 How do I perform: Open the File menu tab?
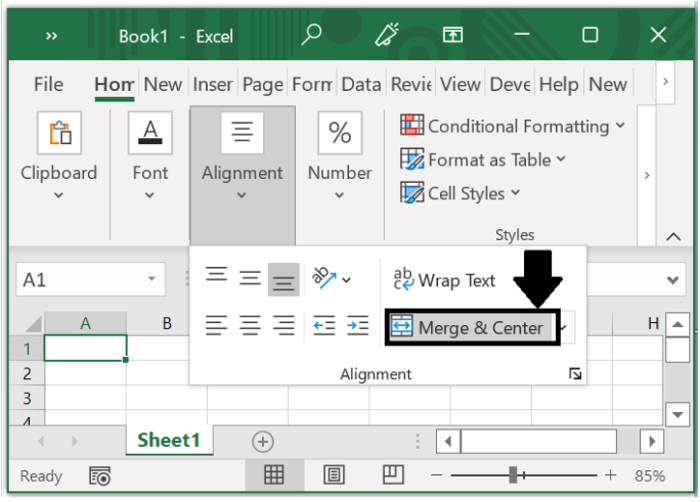click(x=48, y=85)
